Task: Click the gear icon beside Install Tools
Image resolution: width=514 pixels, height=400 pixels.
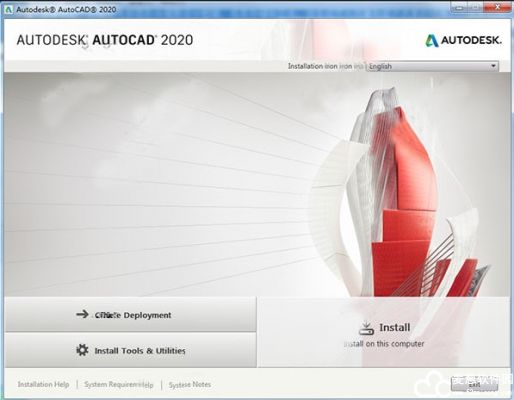Action: (x=82, y=350)
